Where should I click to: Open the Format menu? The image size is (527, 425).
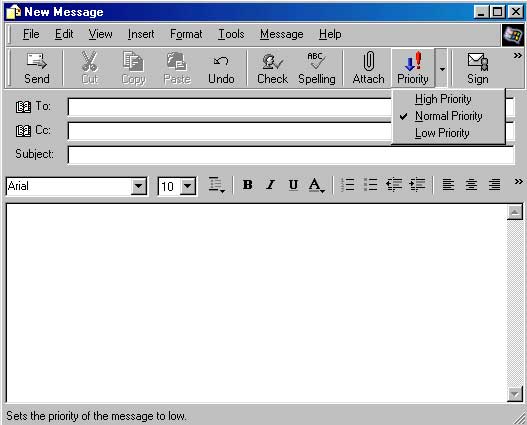point(186,34)
